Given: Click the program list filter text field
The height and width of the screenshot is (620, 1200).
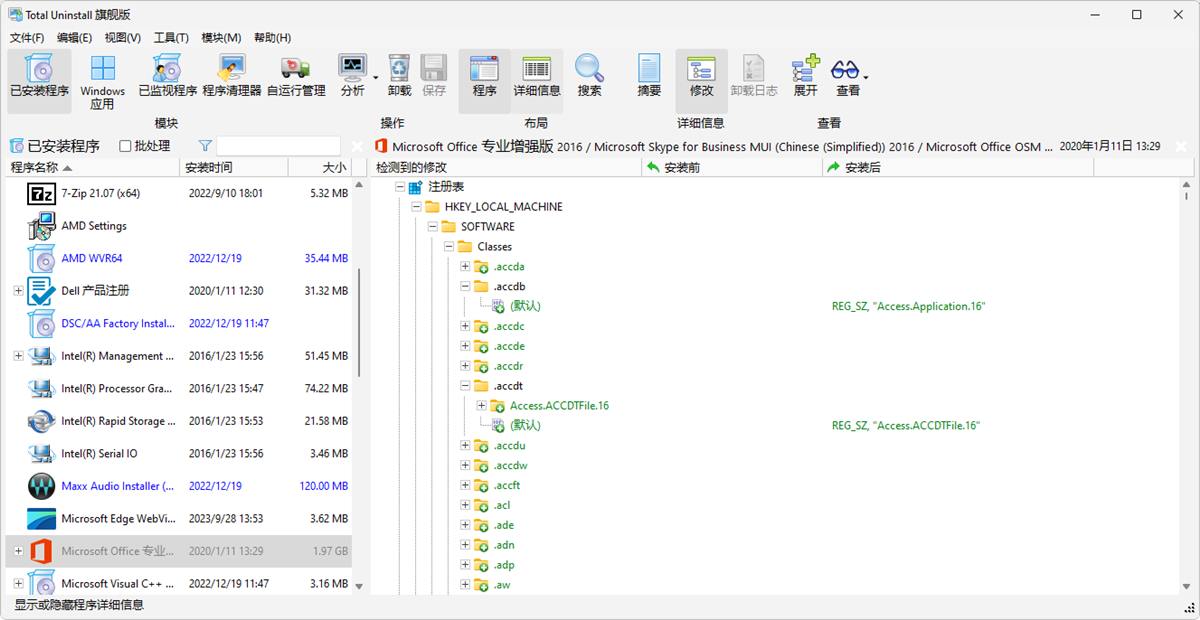Looking at the screenshot, I should [278, 146].
